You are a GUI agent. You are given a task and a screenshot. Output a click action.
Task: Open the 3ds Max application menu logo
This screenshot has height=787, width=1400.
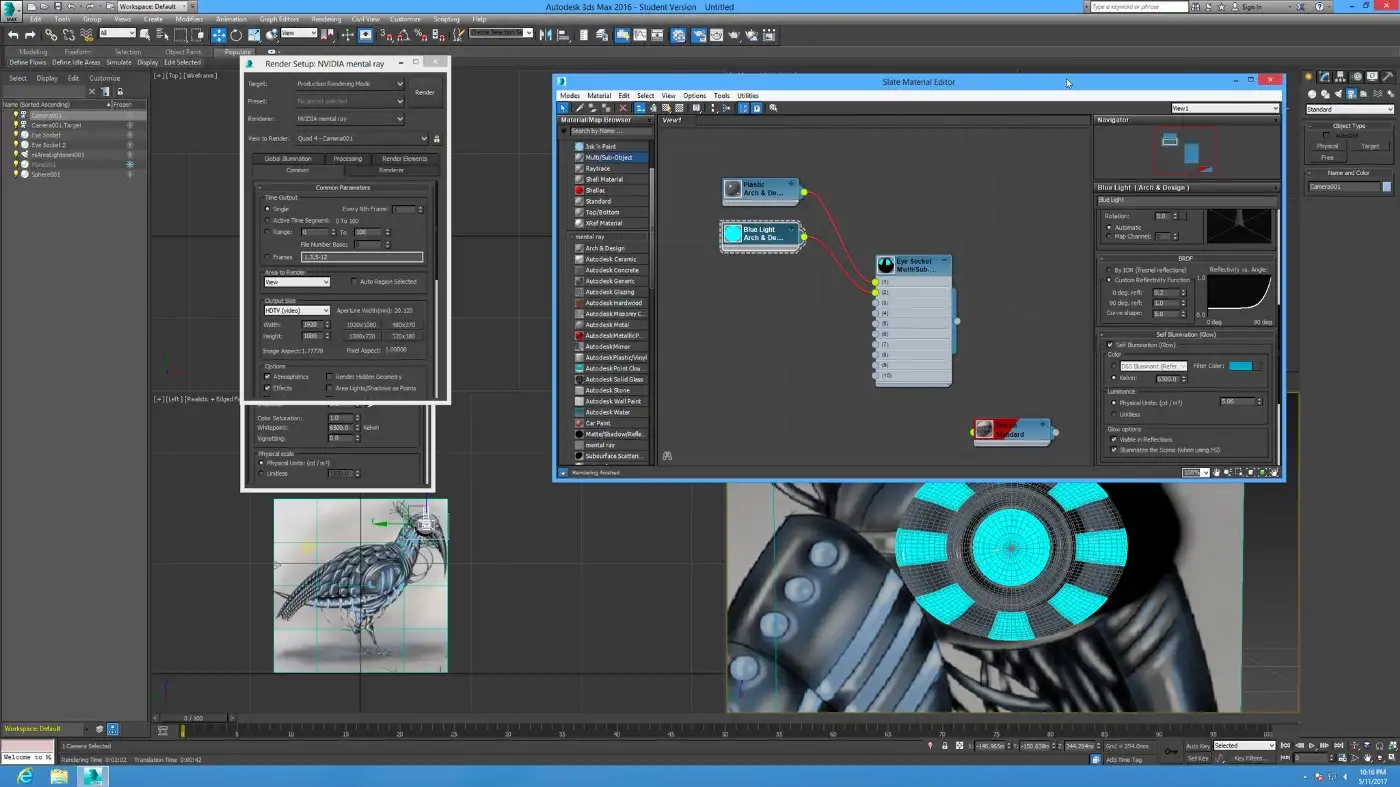tap(11, 10)
